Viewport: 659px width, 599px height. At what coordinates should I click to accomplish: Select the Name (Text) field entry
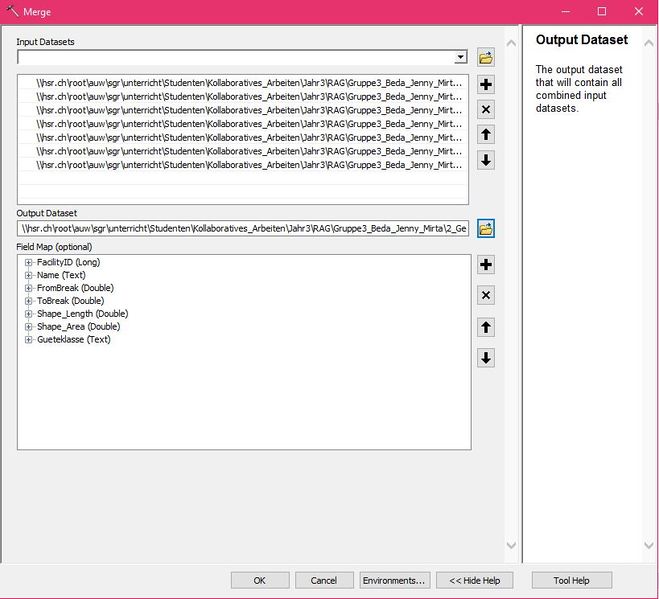tap(62, 275)
